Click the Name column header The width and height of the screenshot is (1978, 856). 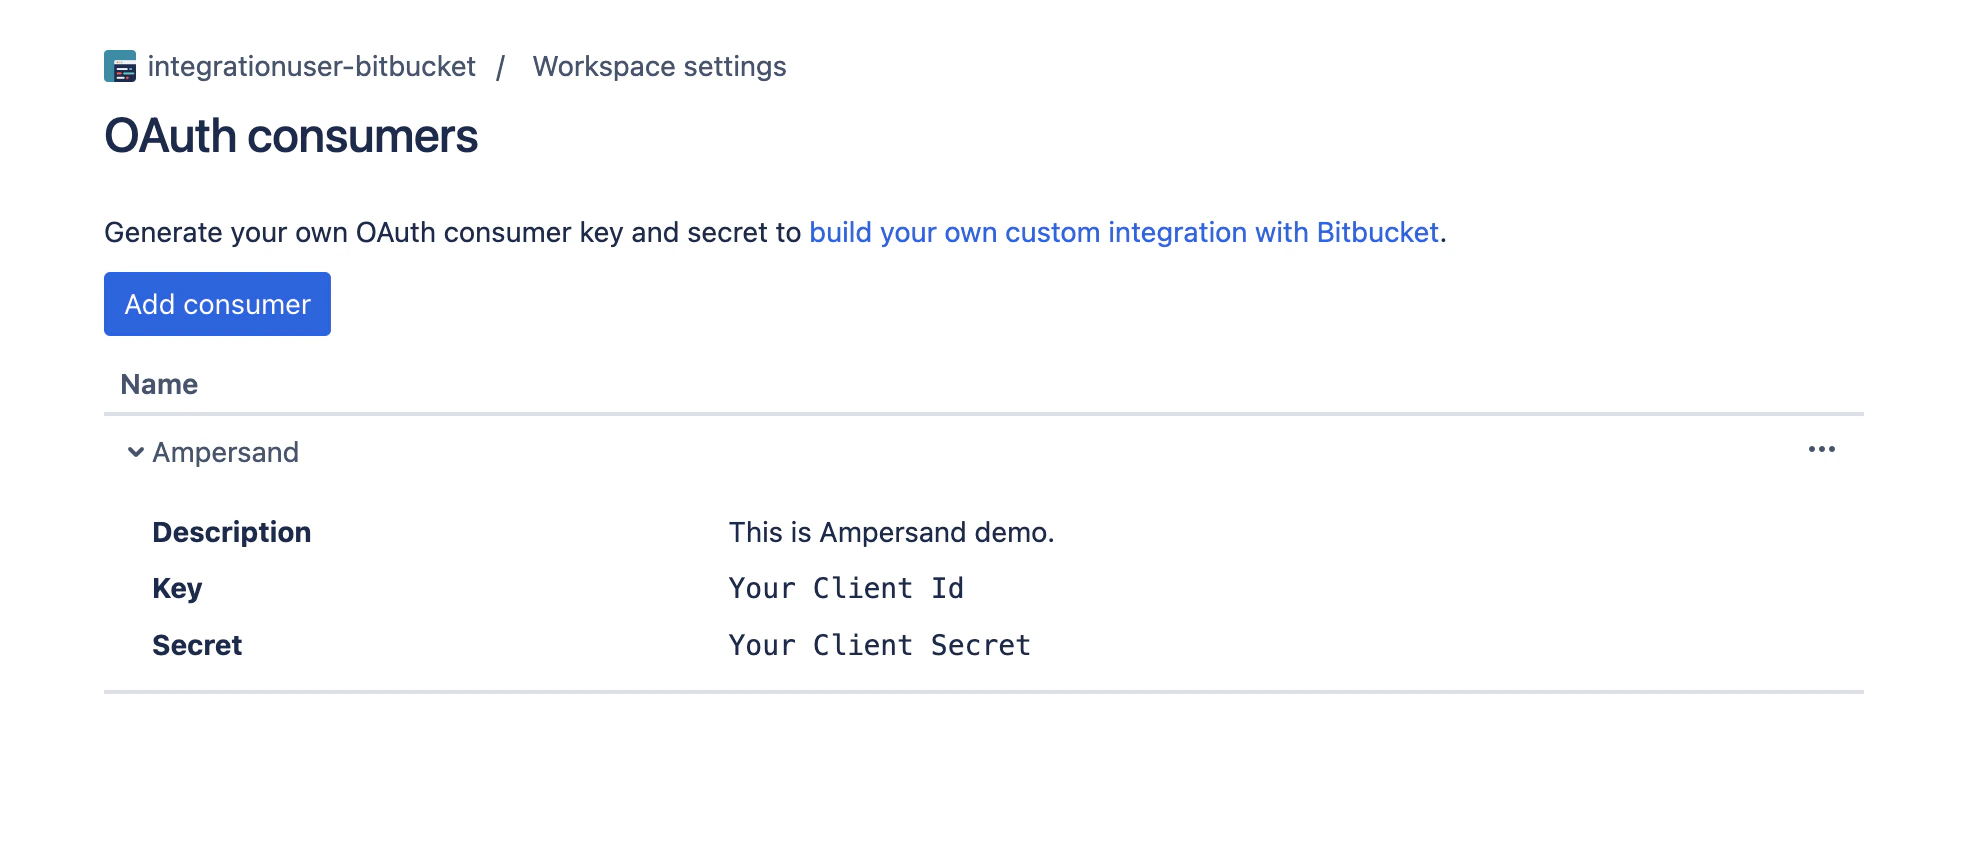158,383
